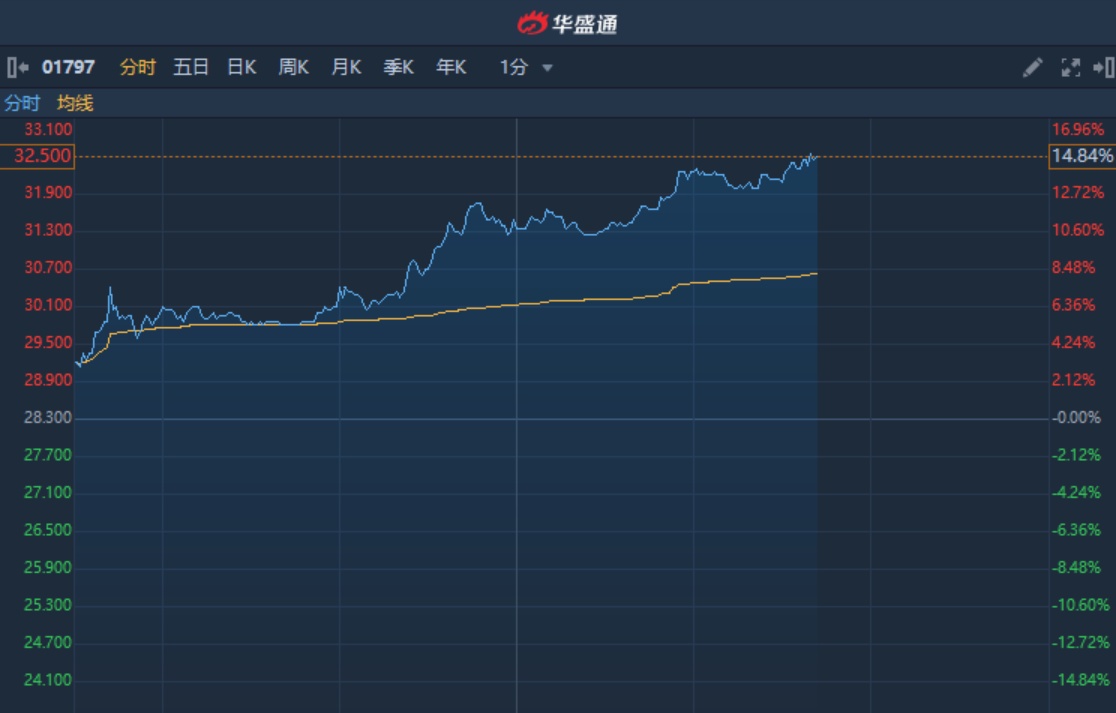
Task: Select the 周K weekly chart tab
Action: coord(294,68)
